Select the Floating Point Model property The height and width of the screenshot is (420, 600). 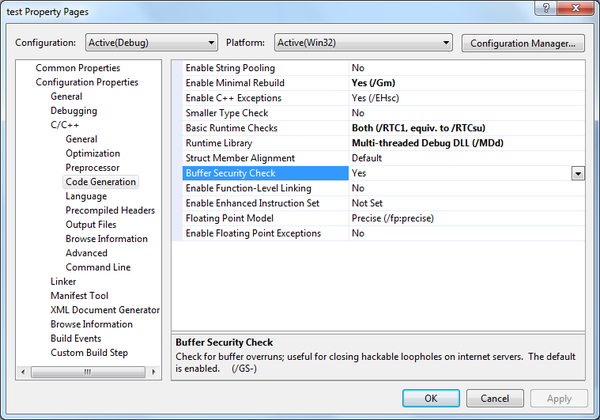point(266,218)
